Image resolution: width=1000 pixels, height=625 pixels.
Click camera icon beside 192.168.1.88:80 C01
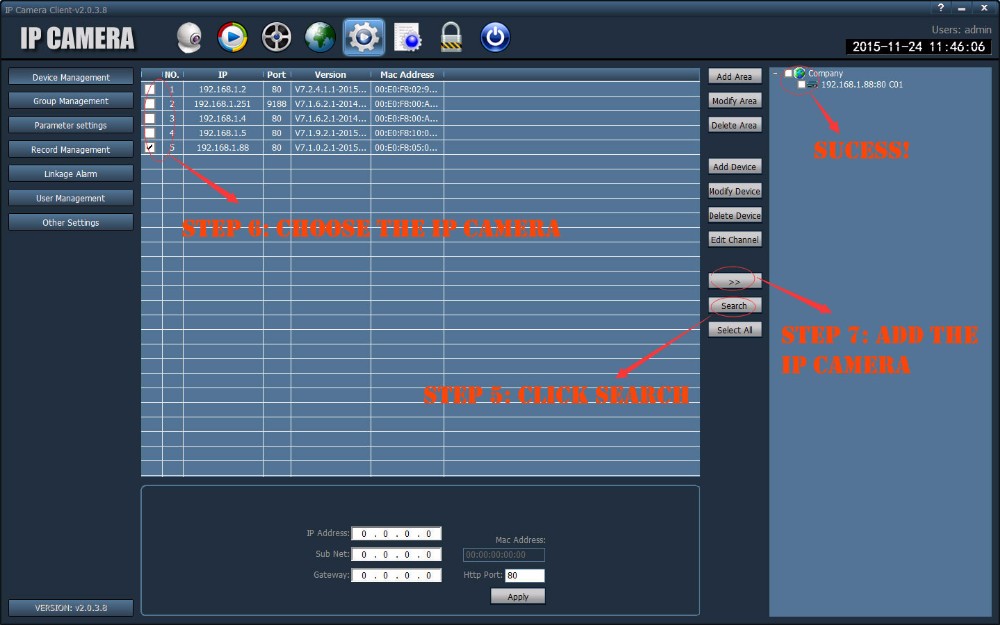[812, 84]
